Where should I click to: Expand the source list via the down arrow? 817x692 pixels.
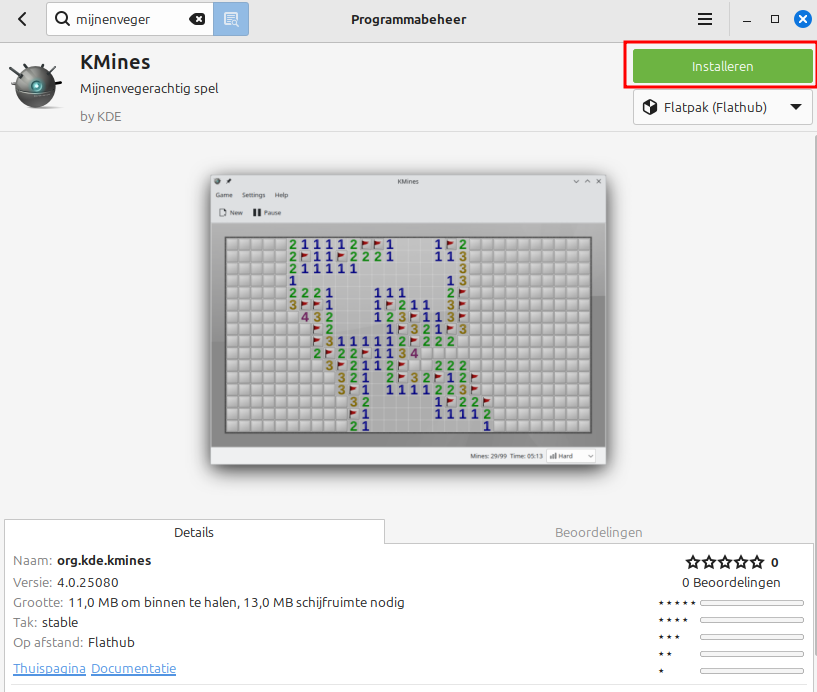[x=796, y=107]
